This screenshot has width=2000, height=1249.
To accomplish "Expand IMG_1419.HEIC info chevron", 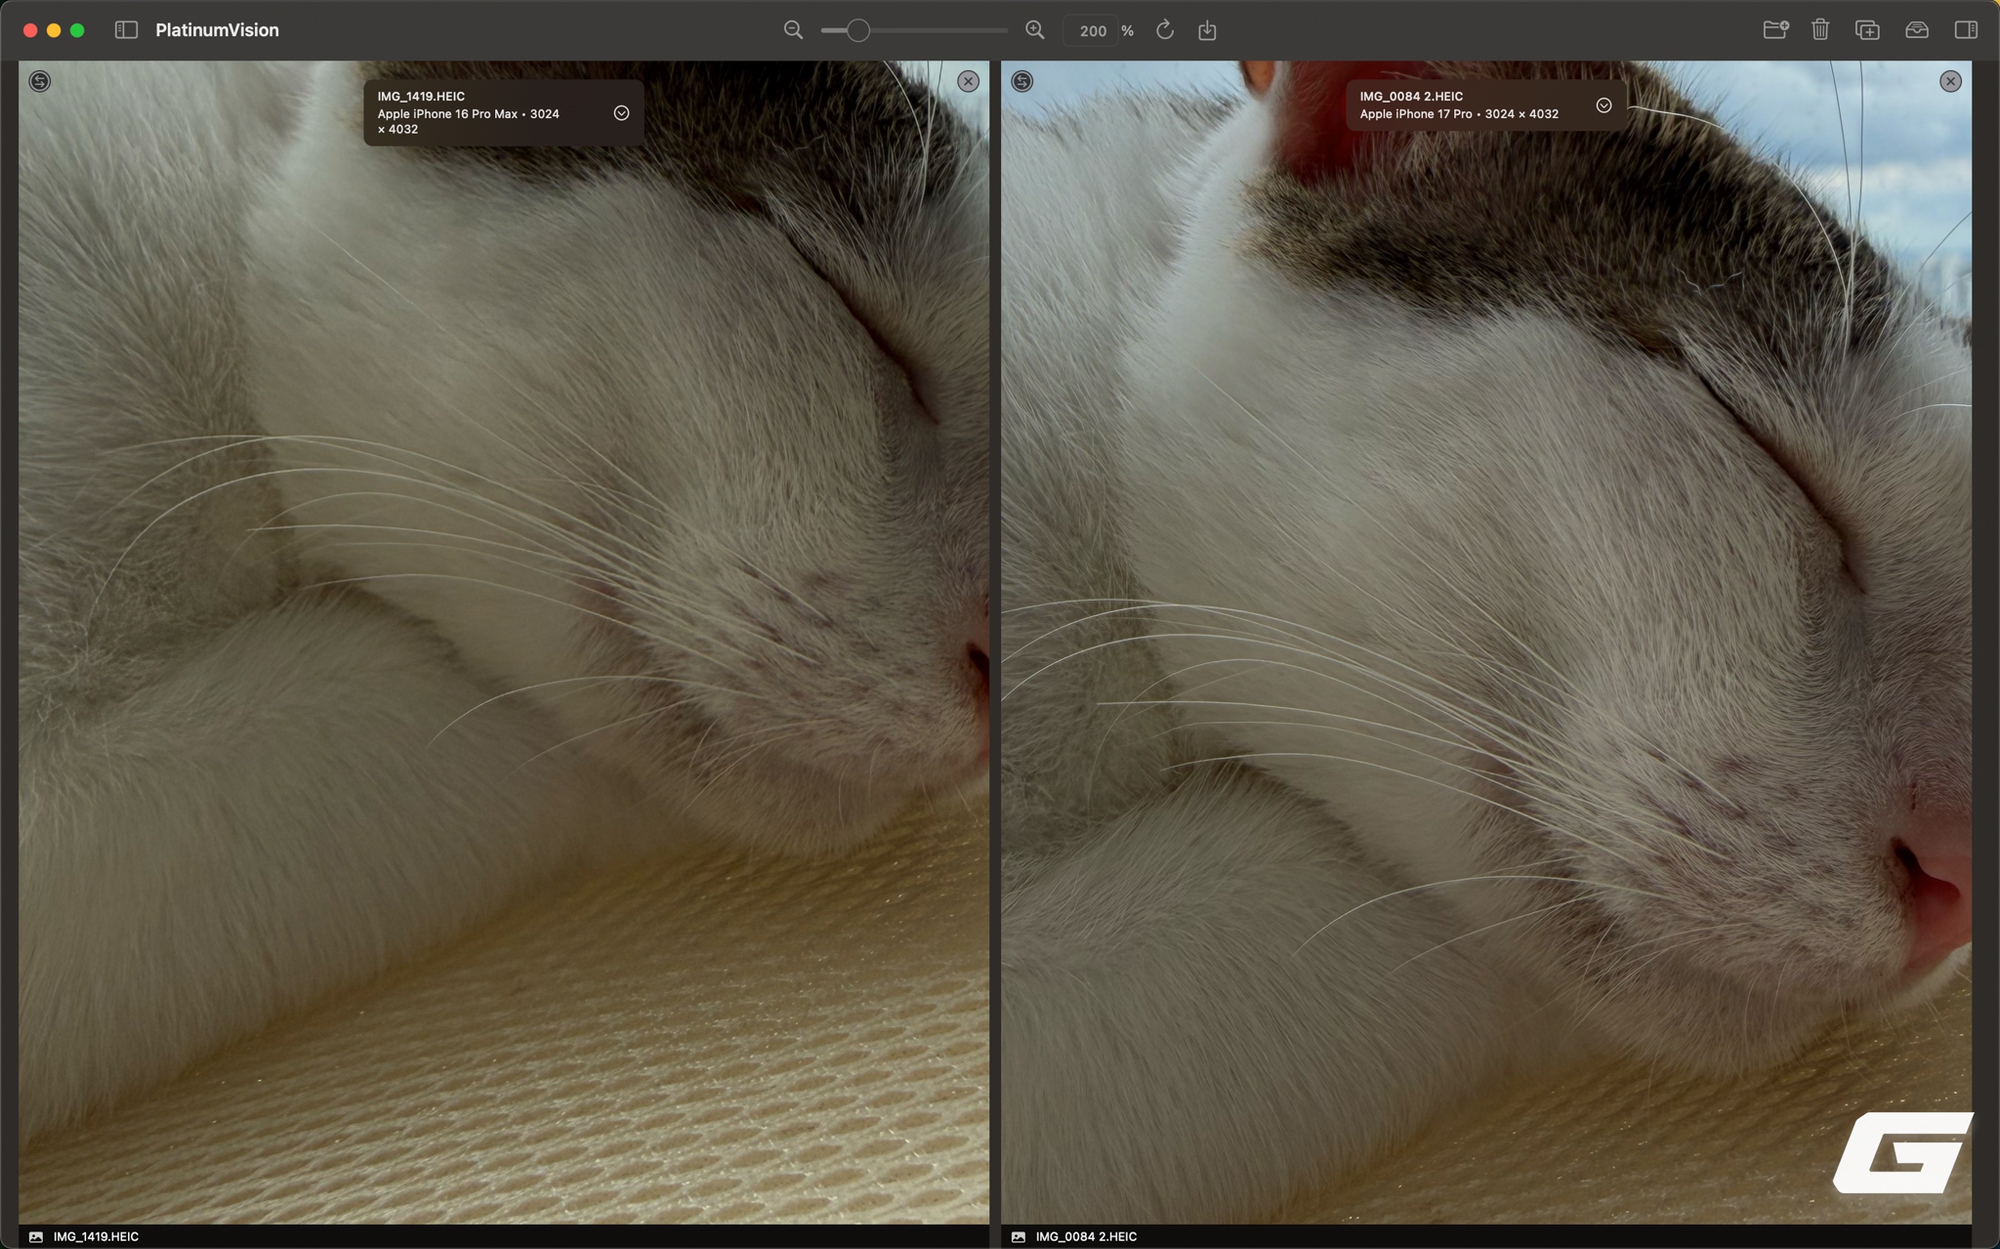I will click(621, 113).
